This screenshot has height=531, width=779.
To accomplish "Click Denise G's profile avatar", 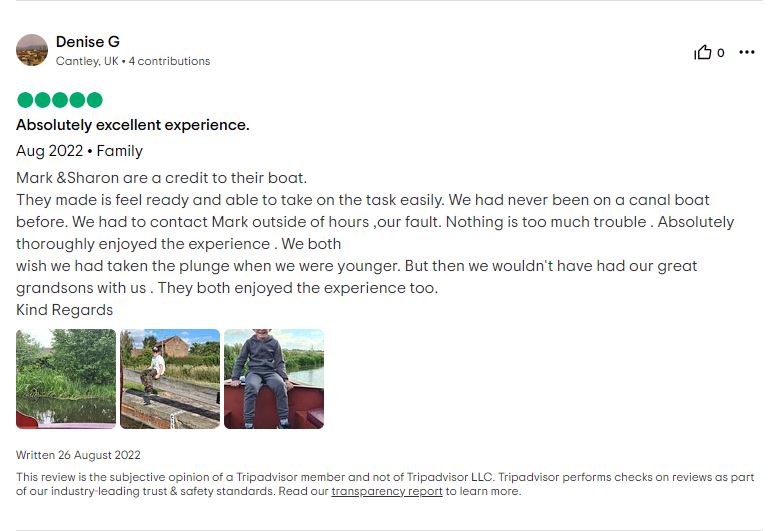I will pyautogui.click(x=32, y=50).
